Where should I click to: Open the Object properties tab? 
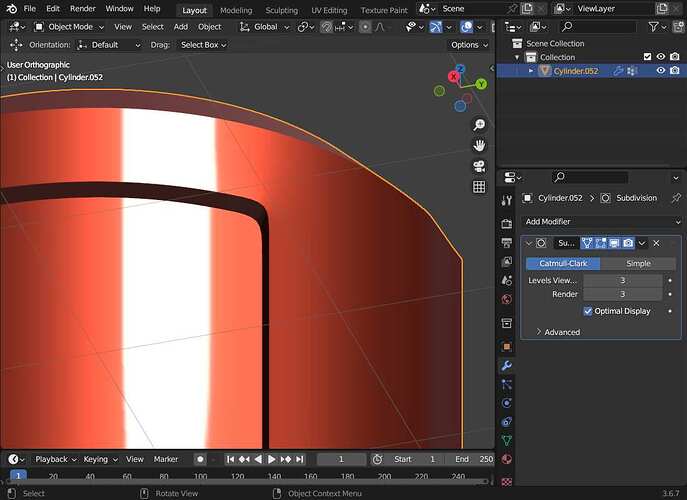[506, 347]
